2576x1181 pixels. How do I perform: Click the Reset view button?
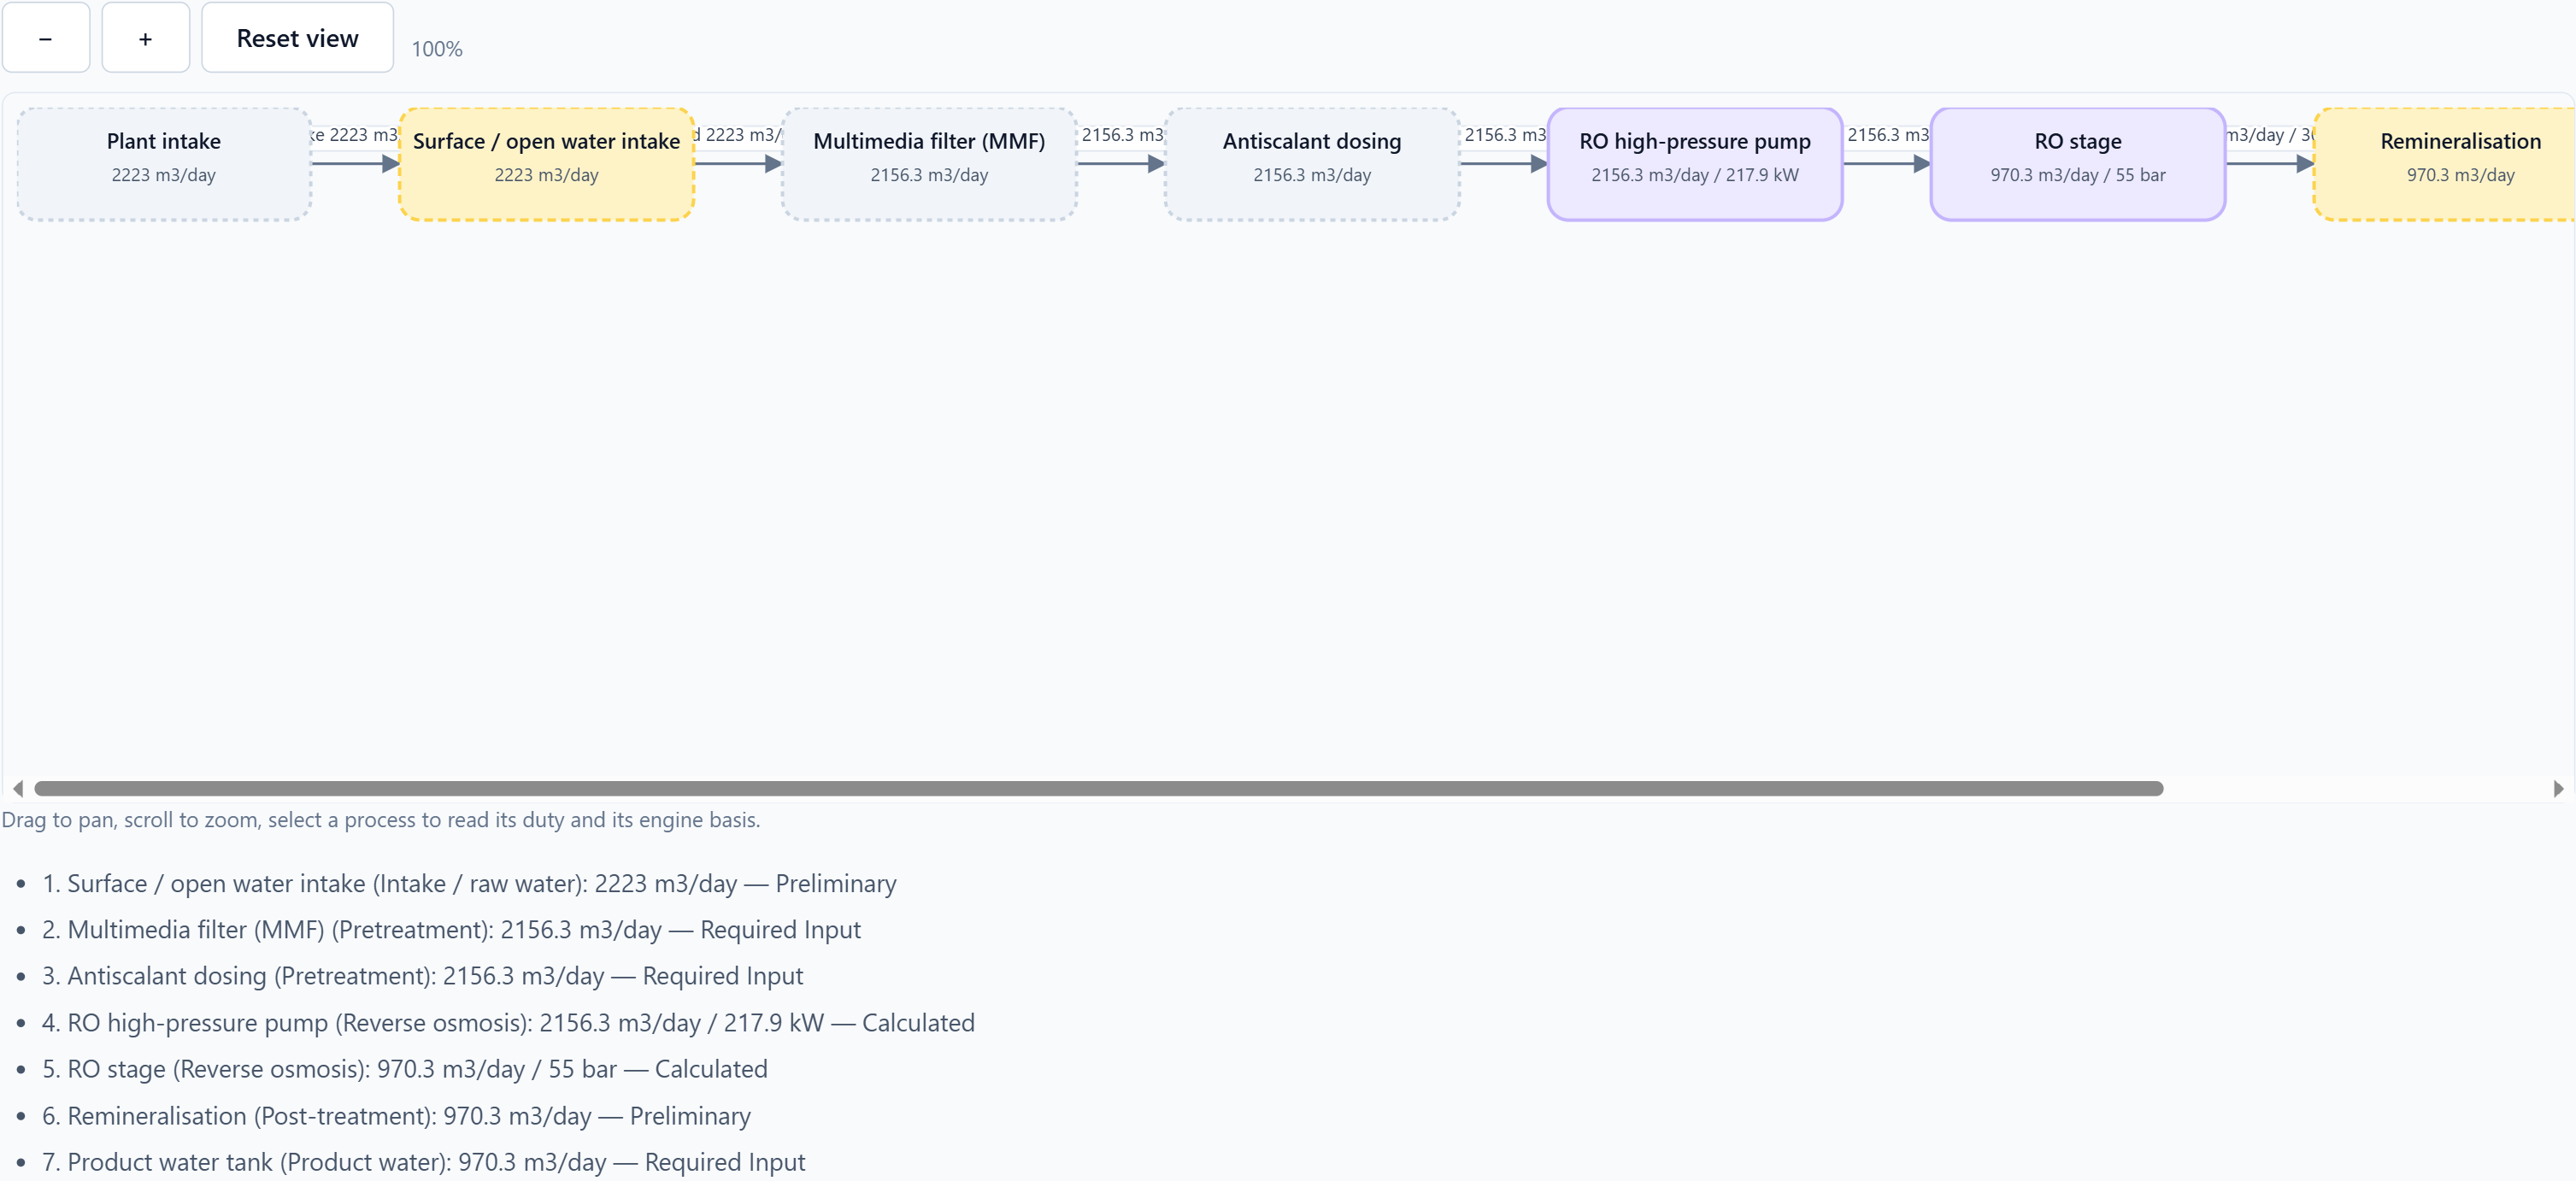(x=297, y=37)
